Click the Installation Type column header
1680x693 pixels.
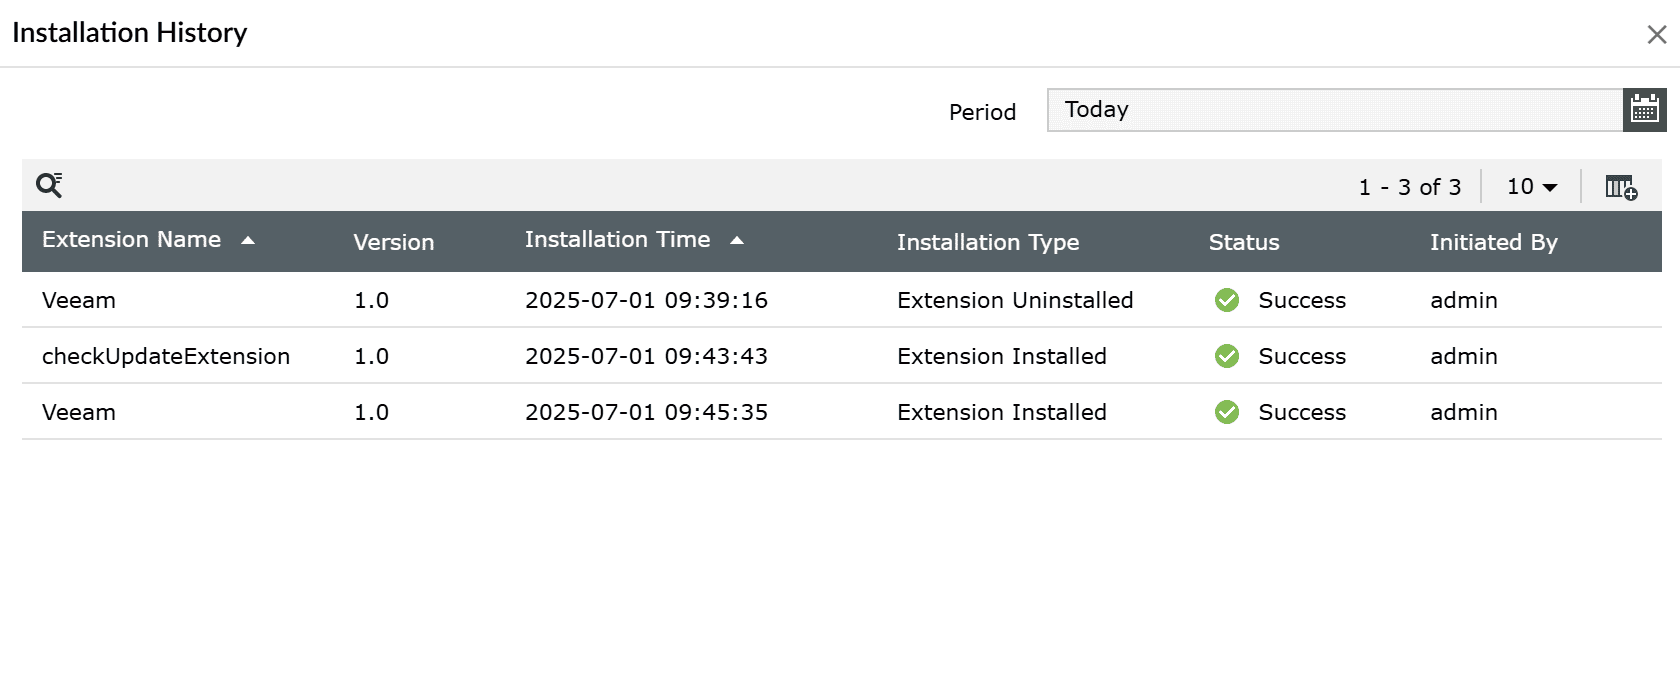tap(987, 242)
